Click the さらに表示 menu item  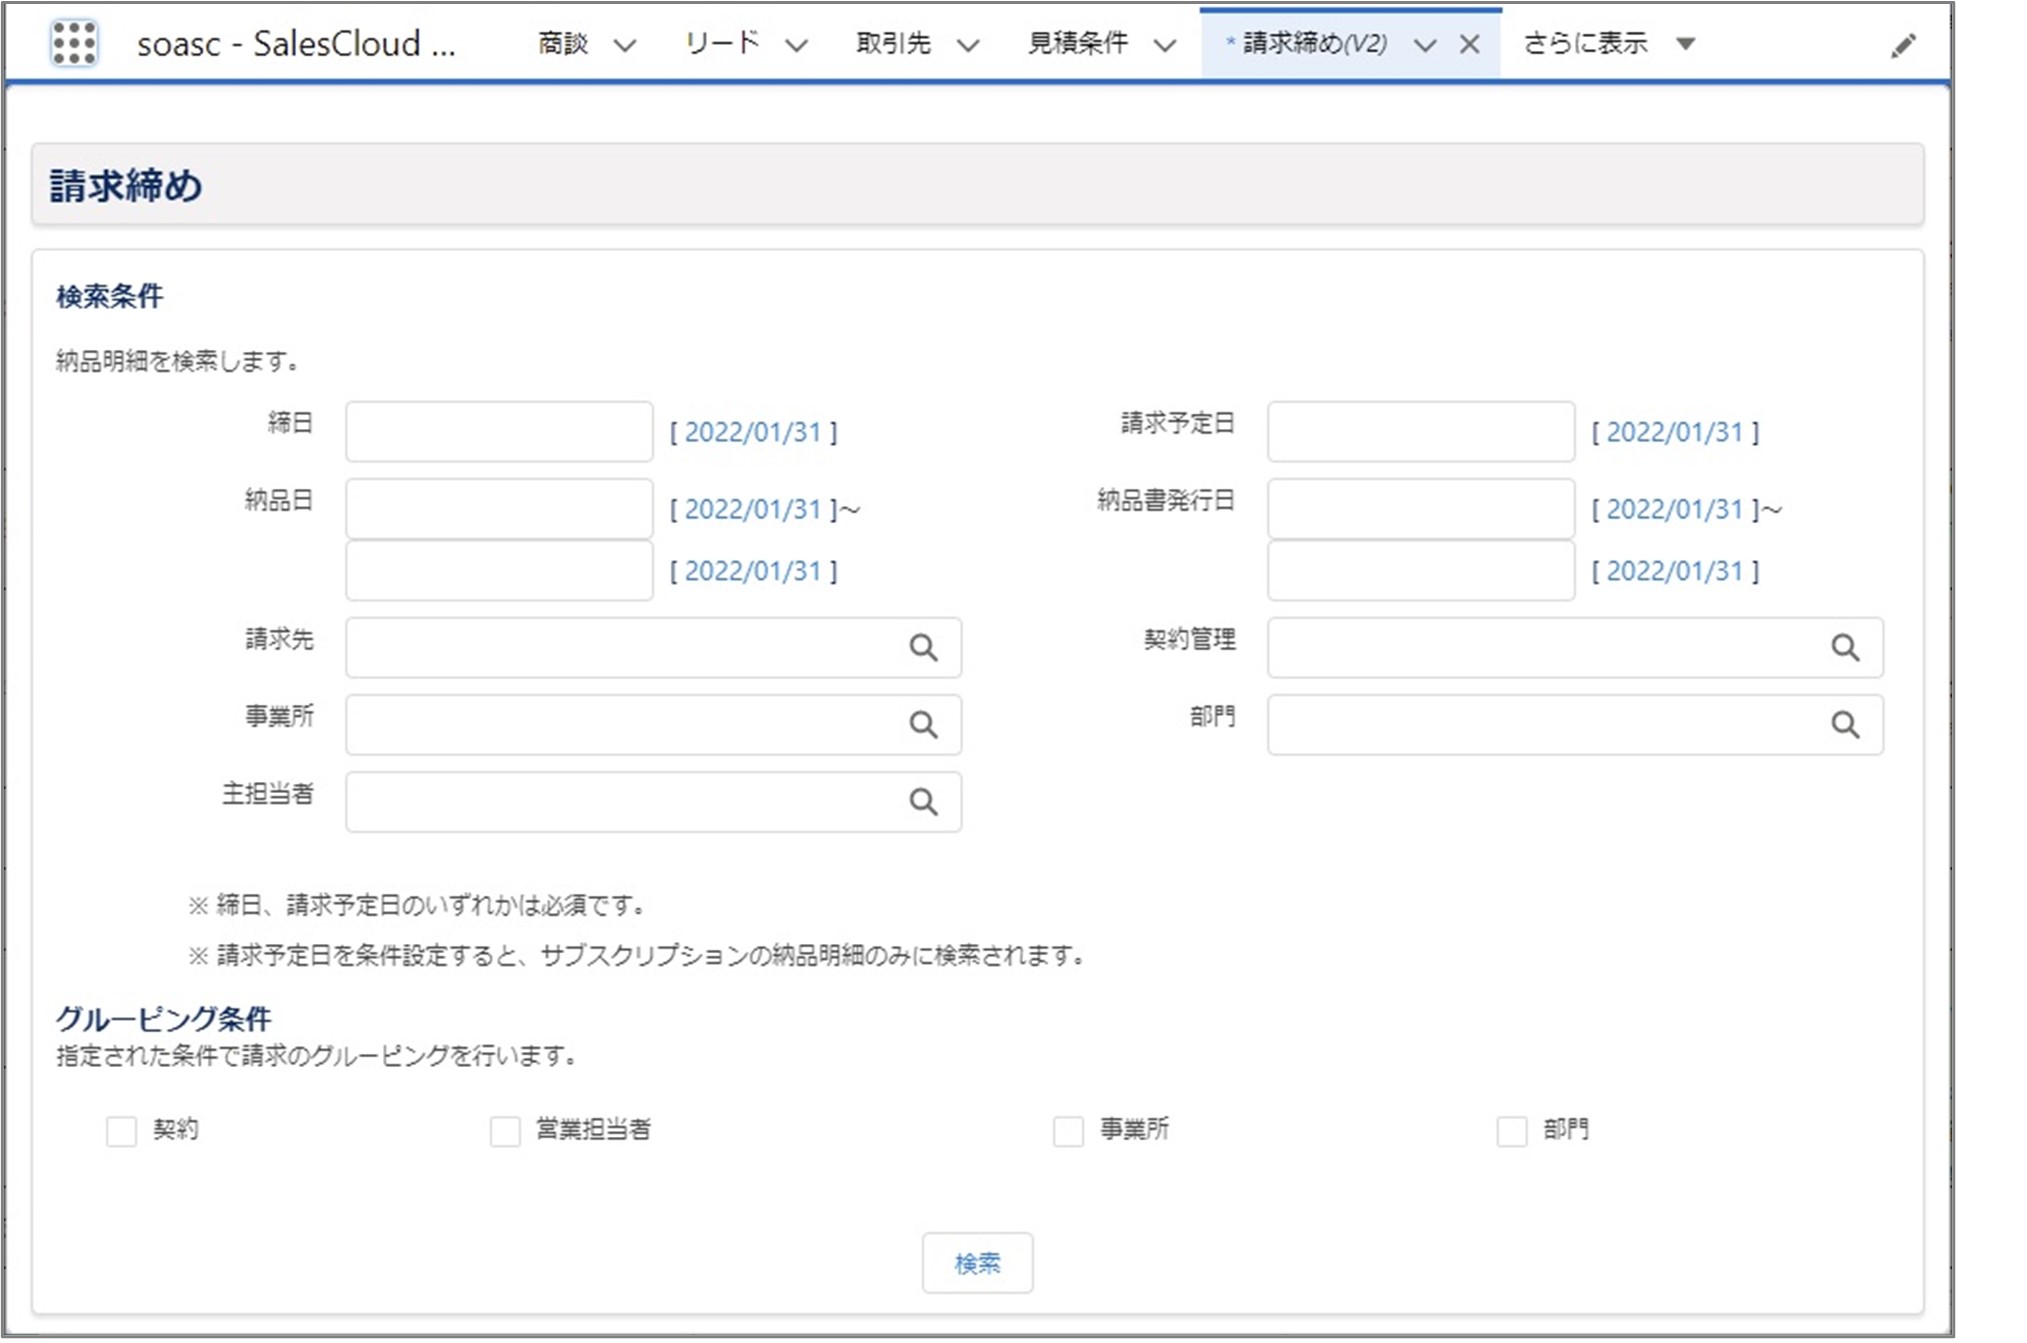pyautogui.click(x=1585, y=43)
